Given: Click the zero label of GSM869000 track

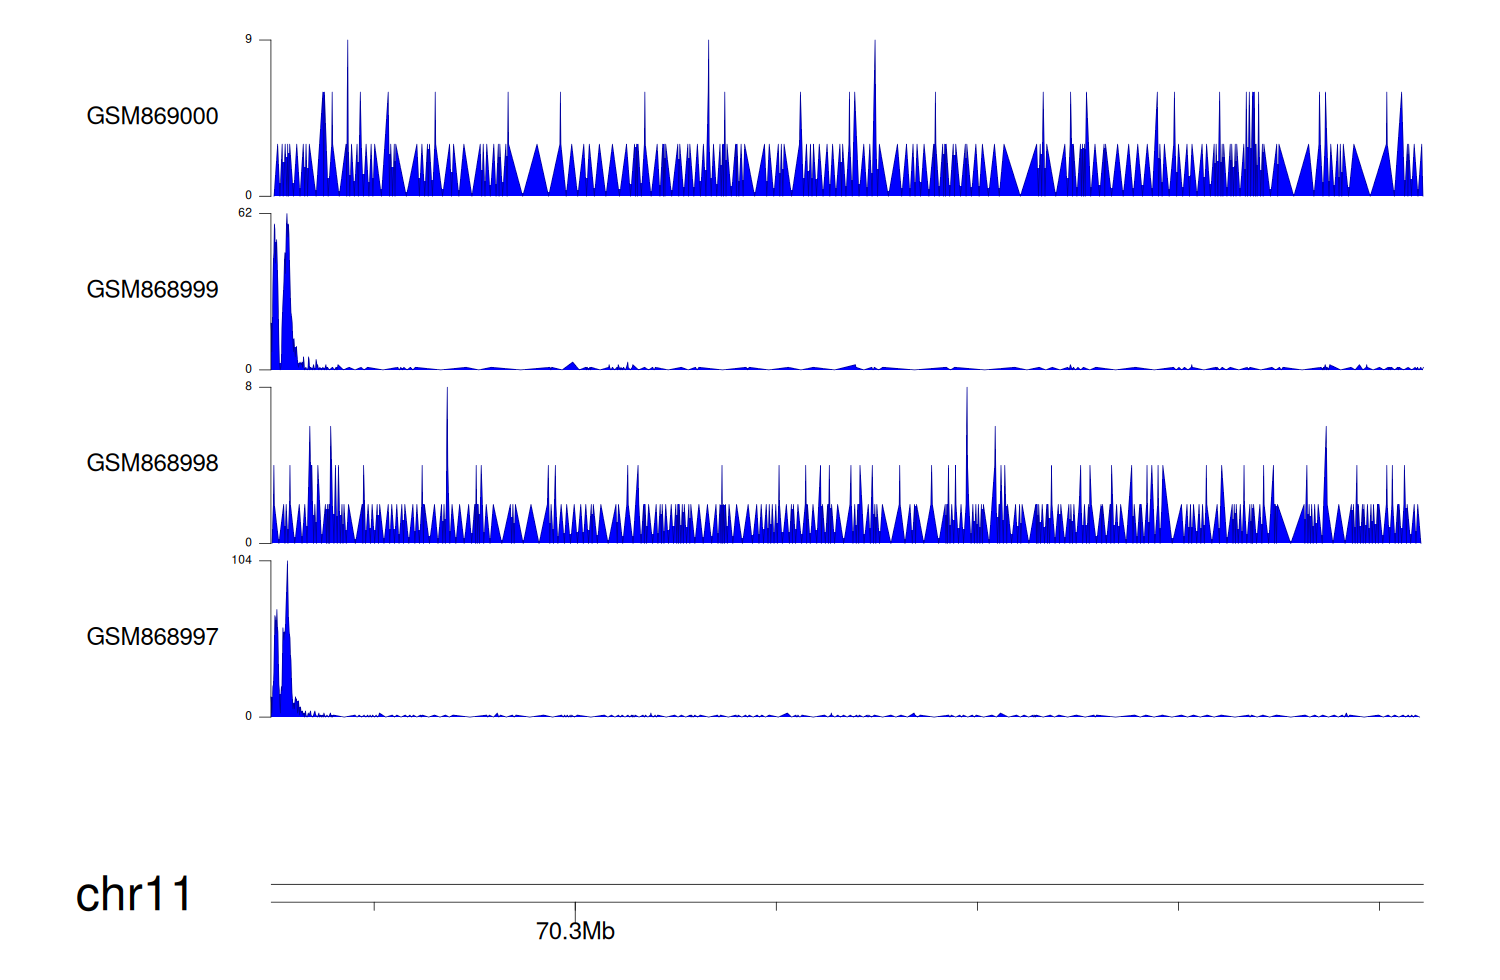Looking at the screenshot, I should [249, 195].
